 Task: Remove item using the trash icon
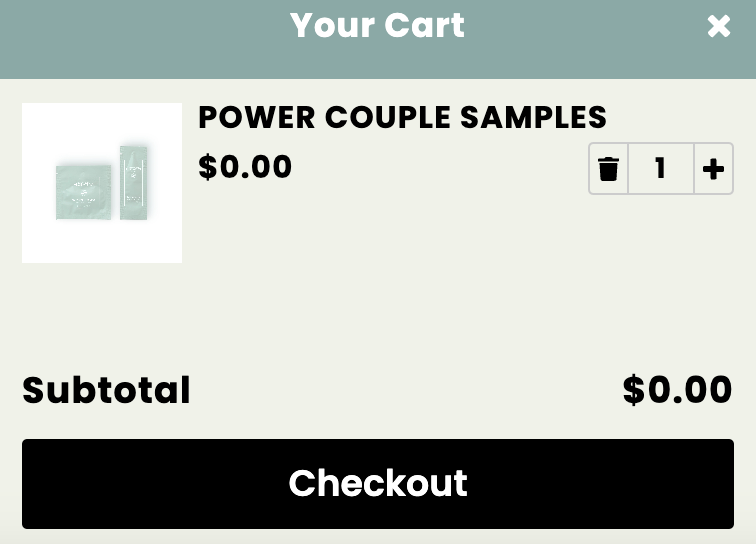click(608, 169)
